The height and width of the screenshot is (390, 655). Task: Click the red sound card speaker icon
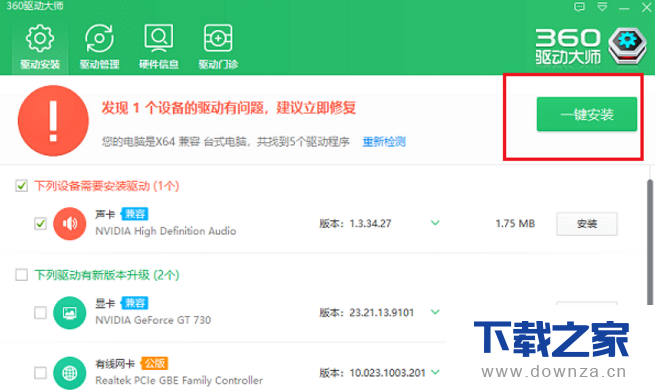(x=70, y=223)
